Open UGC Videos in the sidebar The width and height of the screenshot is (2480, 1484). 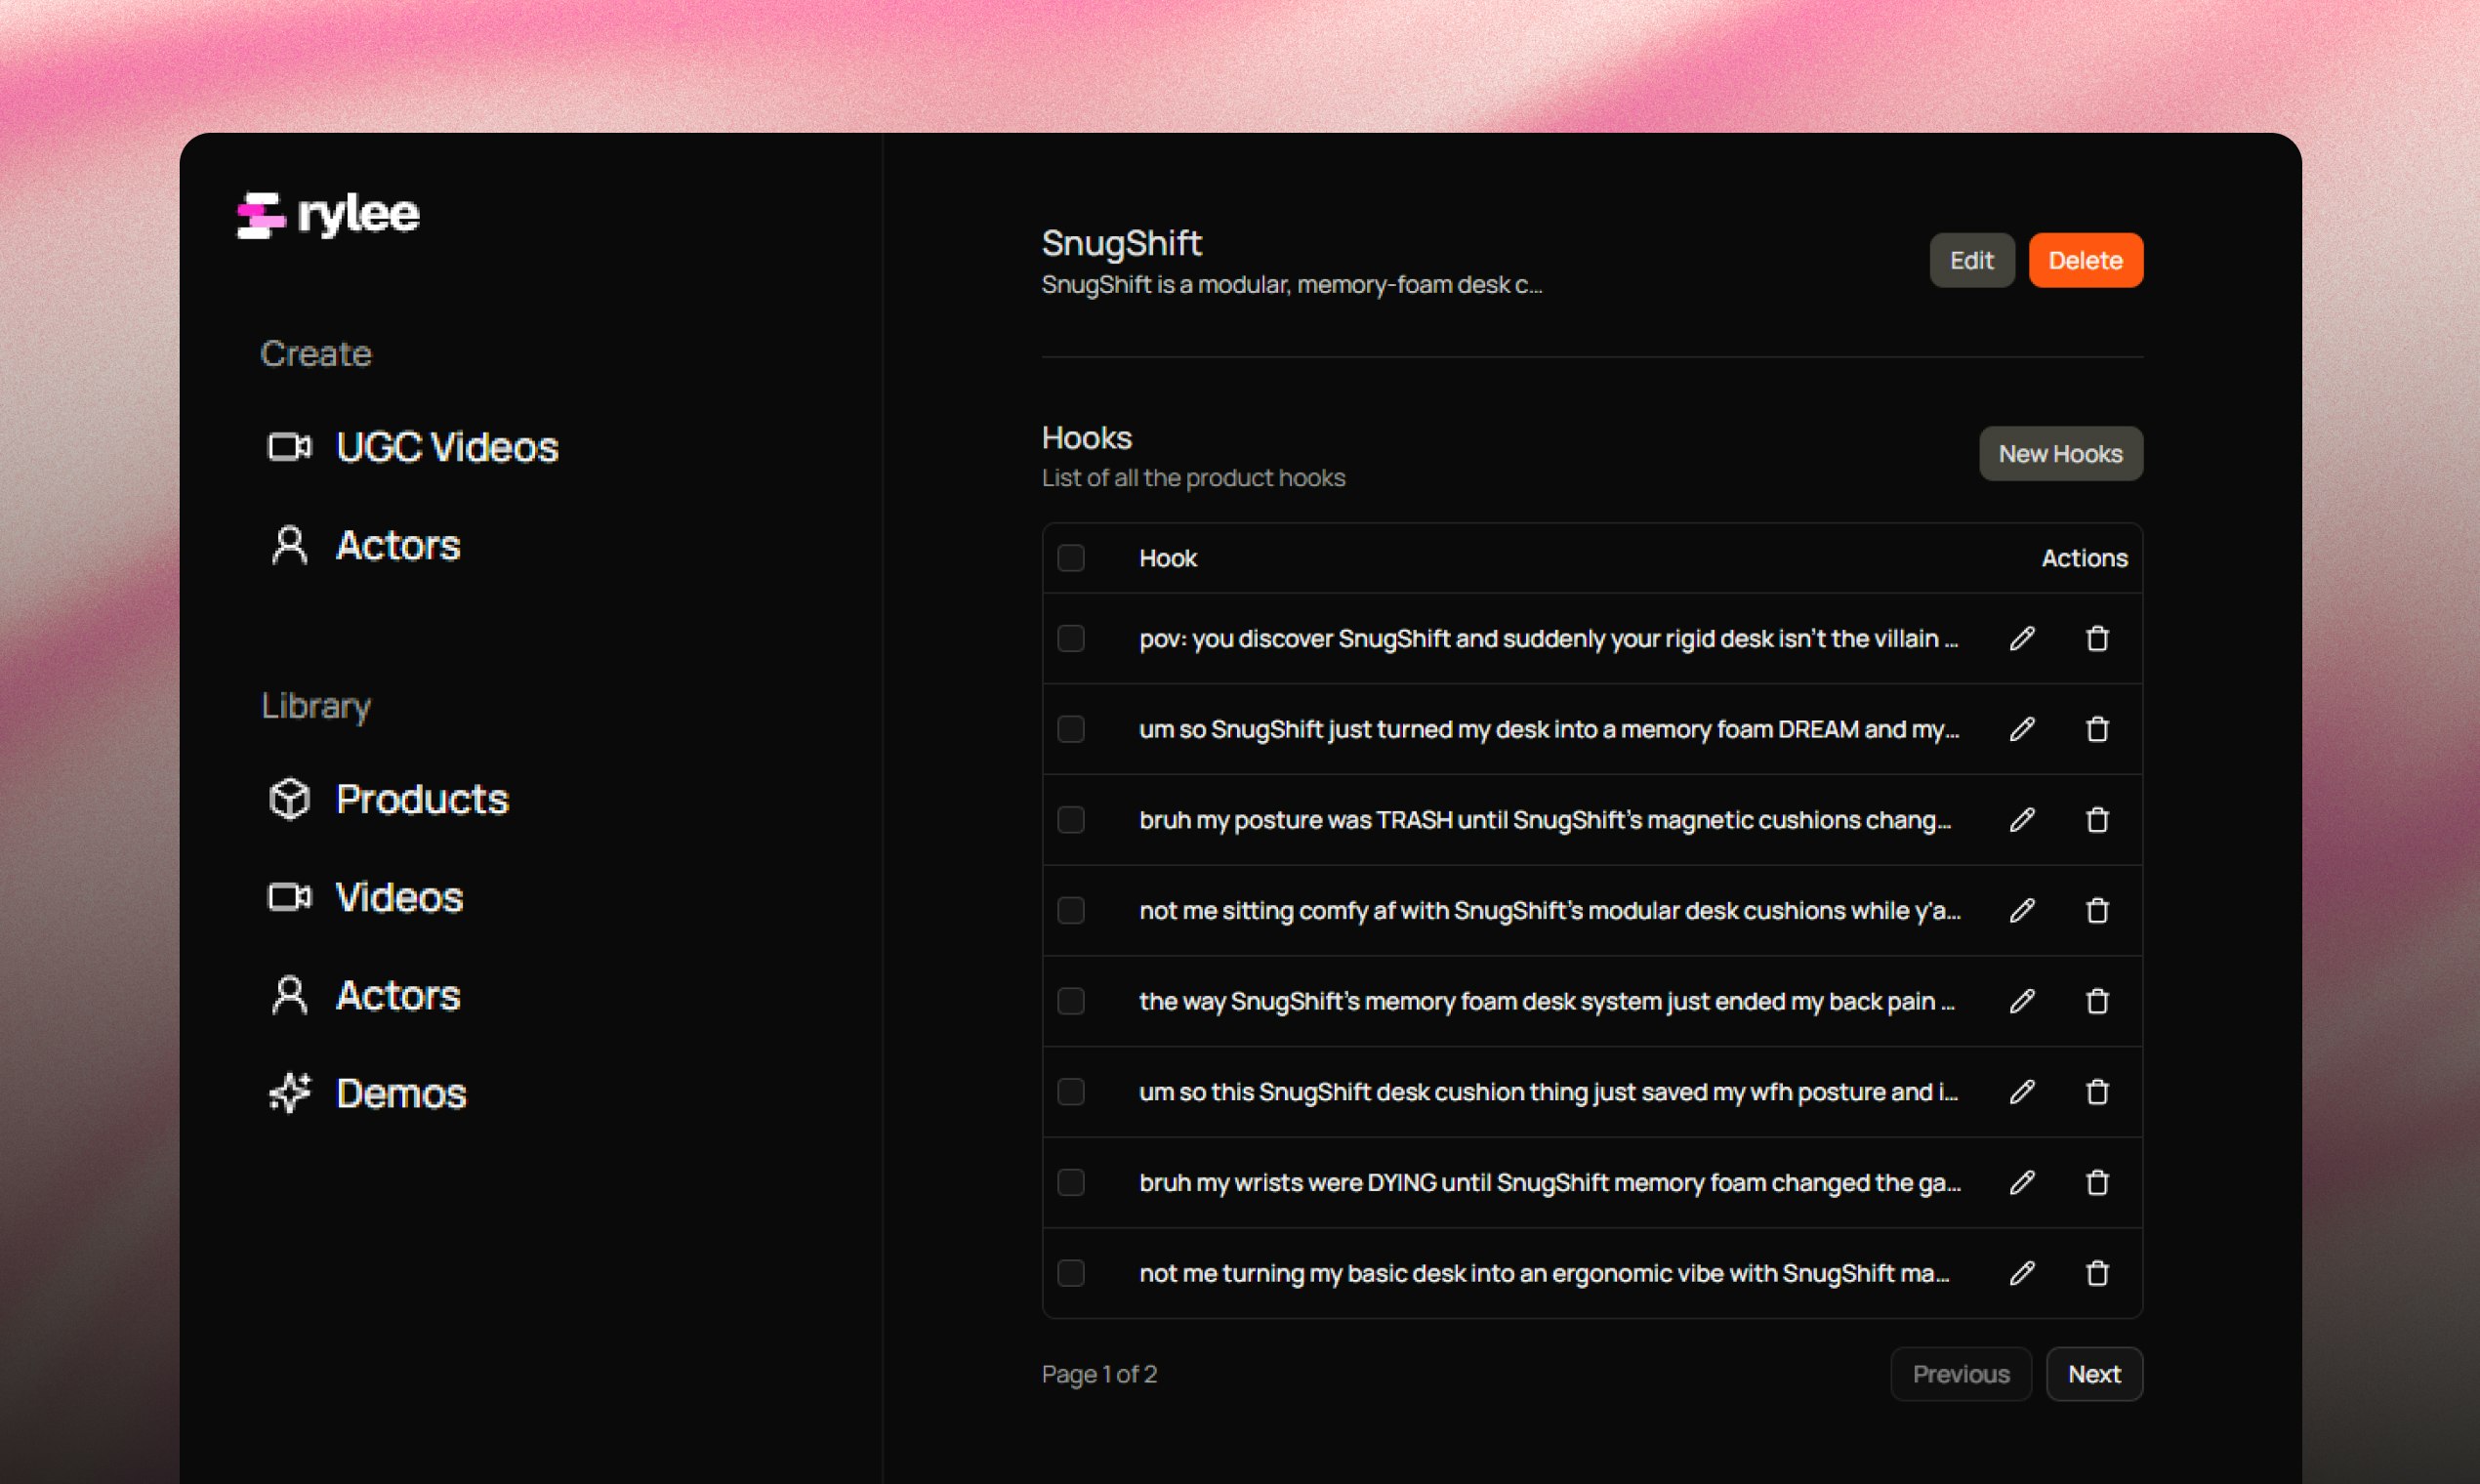414,447
